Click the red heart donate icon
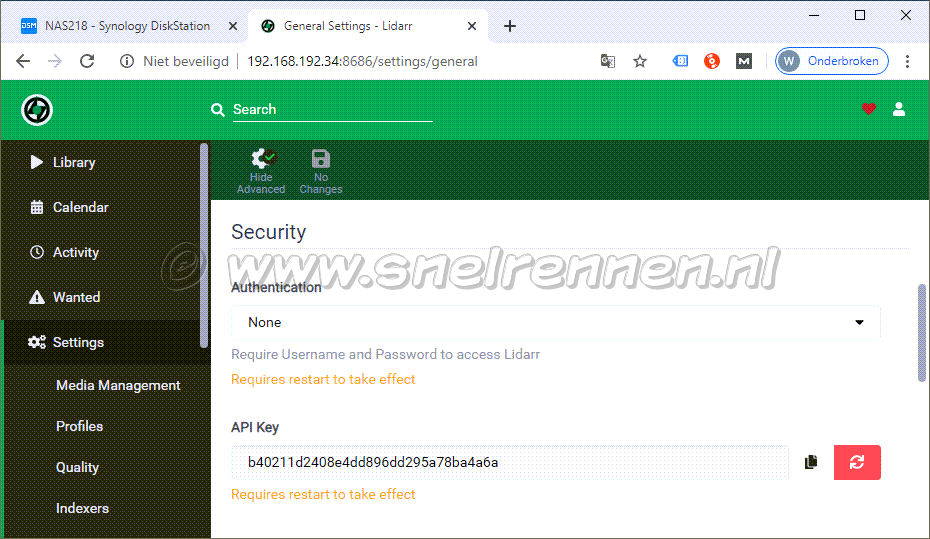This screenshot has height=539, width=930. (x=869, y=109)
